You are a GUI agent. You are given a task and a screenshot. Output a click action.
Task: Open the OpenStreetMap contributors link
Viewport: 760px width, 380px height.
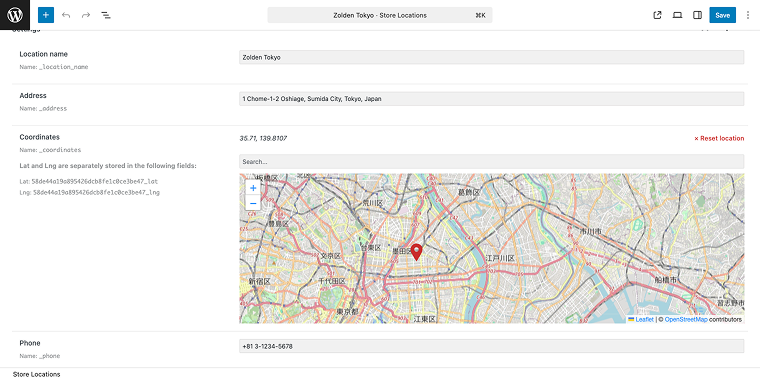point(686,320)
